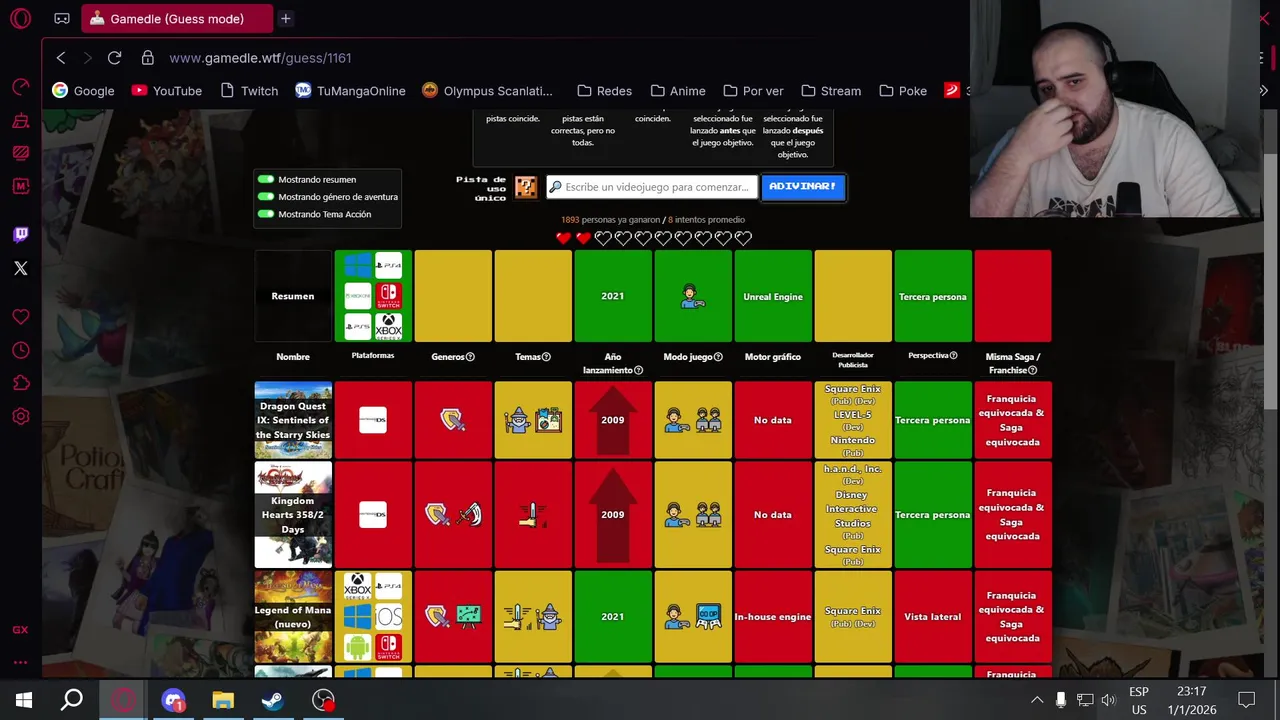Click the site-info padlock icon
The height and width of the screenshot is (720, 1280).
(148, 58)
